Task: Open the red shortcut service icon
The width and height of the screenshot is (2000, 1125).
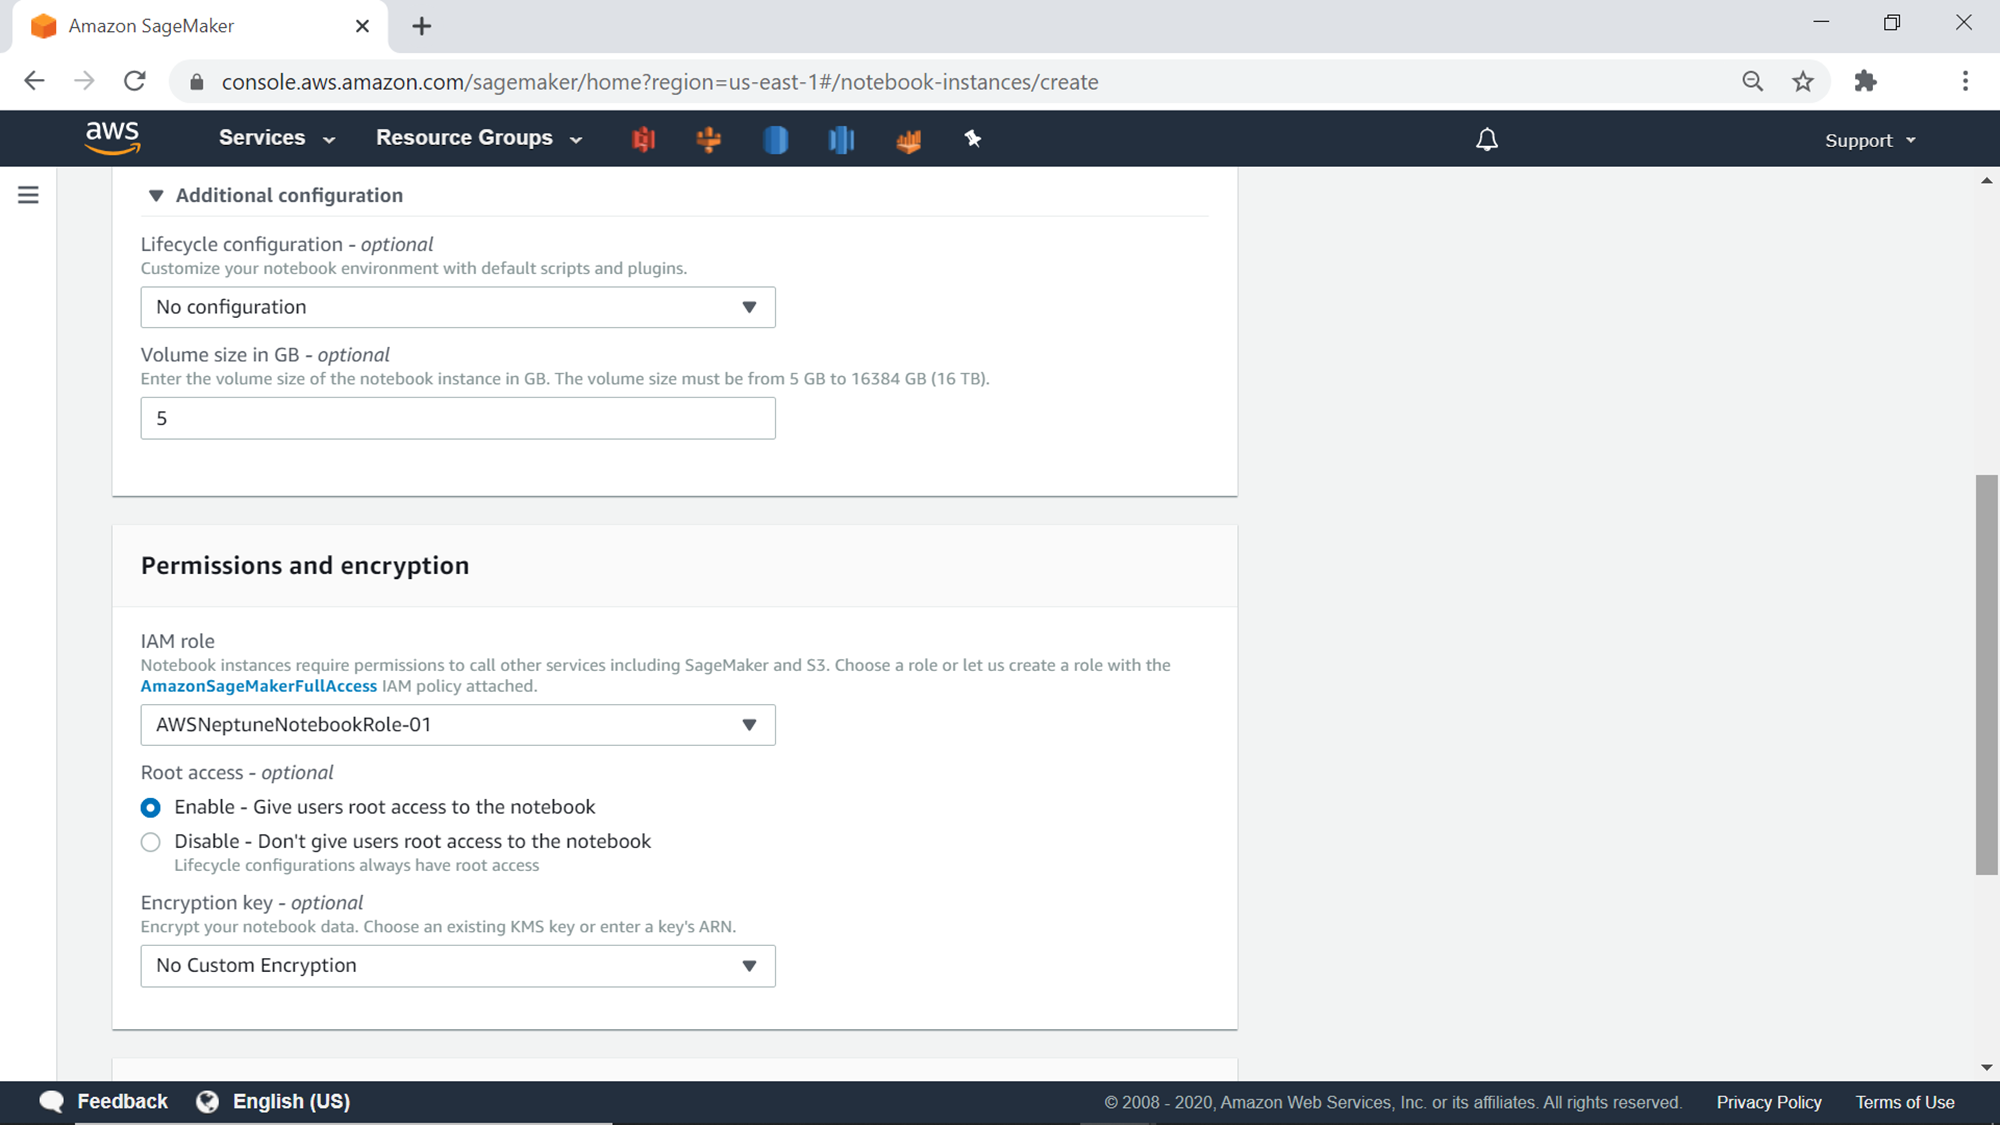Action: (x=644, y=139)
